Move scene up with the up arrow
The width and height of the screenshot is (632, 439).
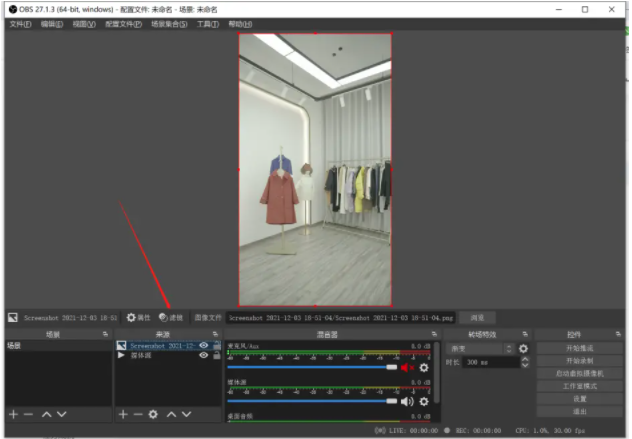point(47,414)
